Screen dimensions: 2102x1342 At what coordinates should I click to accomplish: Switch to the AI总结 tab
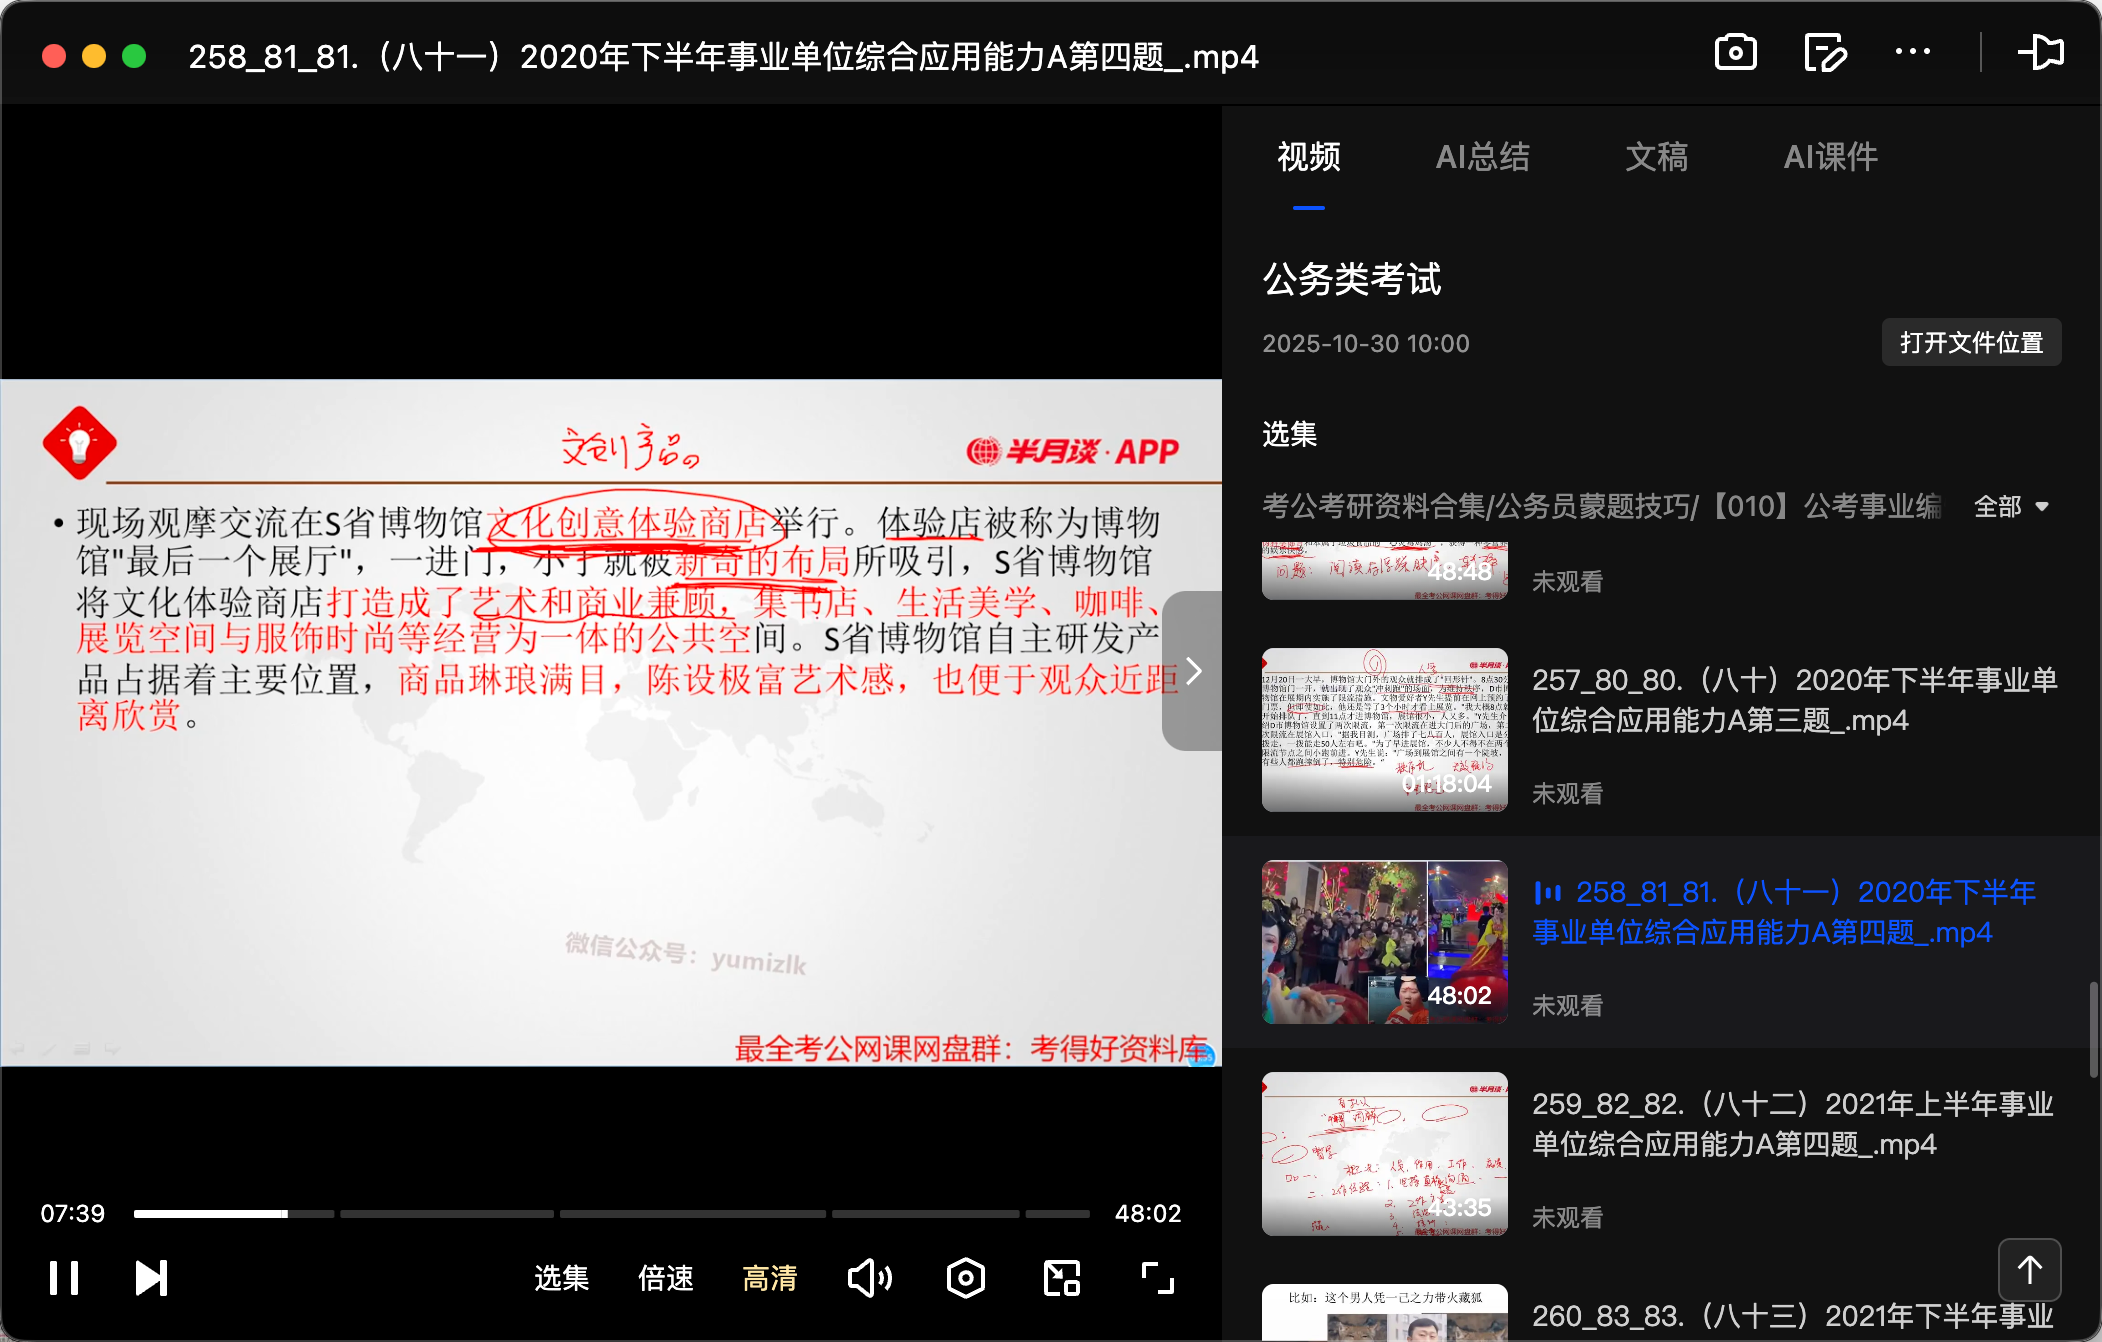pyautogui.click(x=1482, y=157)
